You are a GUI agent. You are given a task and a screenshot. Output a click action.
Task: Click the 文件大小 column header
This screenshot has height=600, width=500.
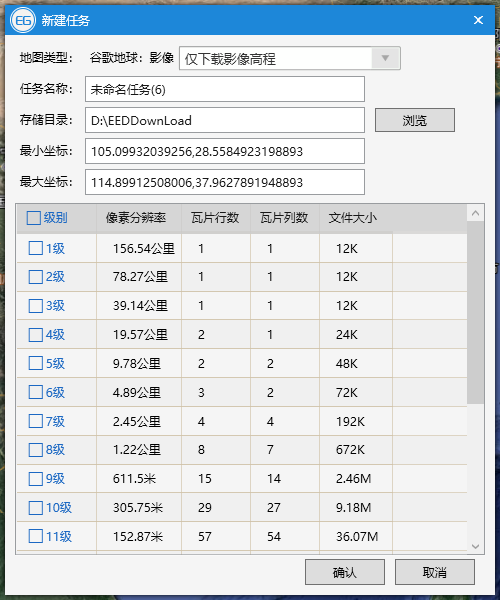[x=356, y=218]
